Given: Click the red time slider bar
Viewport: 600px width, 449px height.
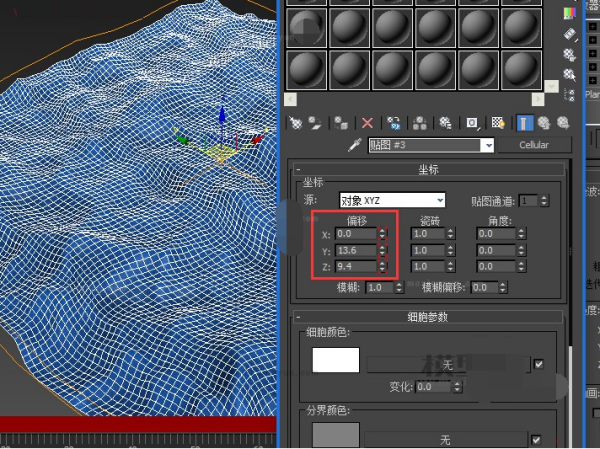Looking at the screenshot, I should tap(138, 425).
